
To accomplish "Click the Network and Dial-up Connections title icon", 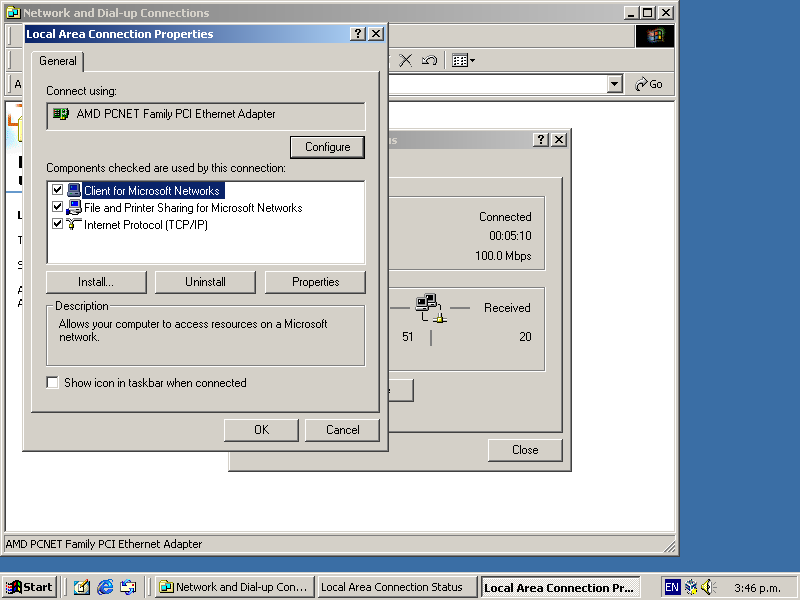I will point(14,13).
